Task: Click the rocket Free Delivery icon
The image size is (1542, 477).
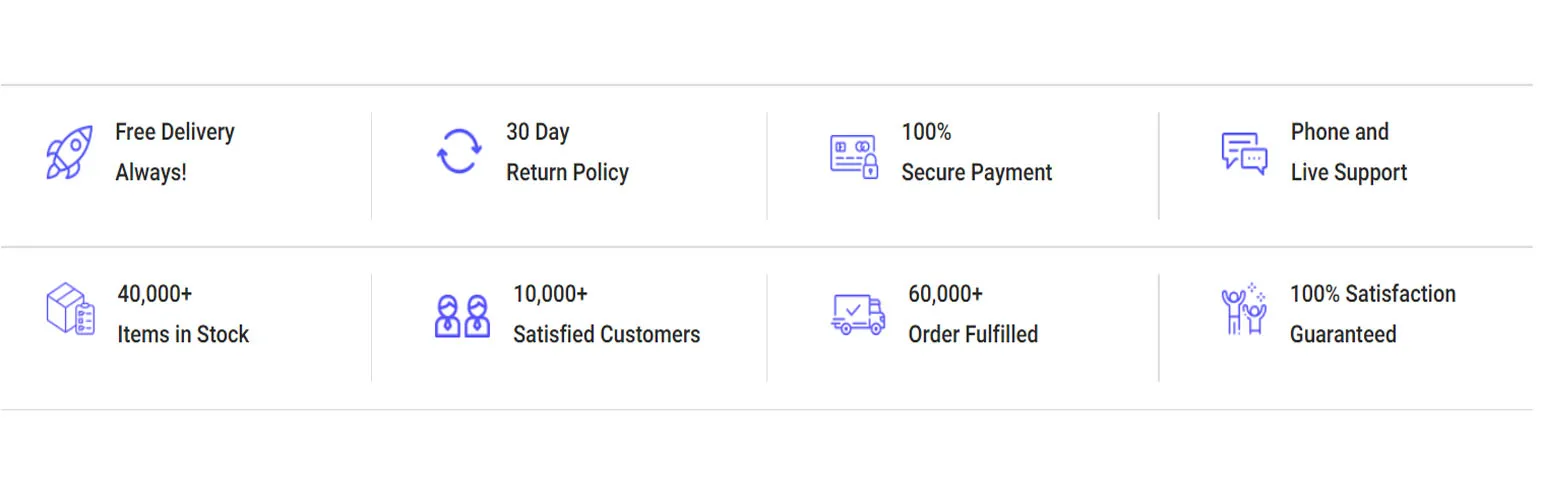Action: point(69,153)
